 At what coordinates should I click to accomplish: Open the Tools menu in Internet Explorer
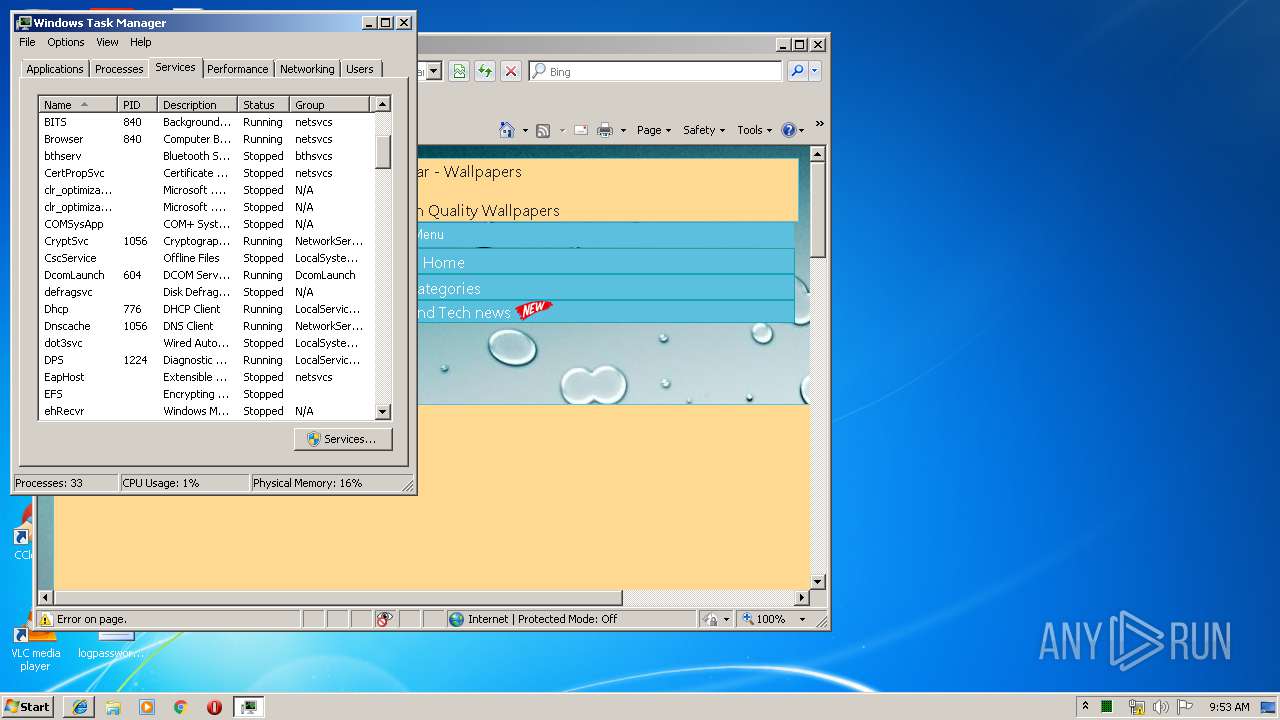click(755, 130)
